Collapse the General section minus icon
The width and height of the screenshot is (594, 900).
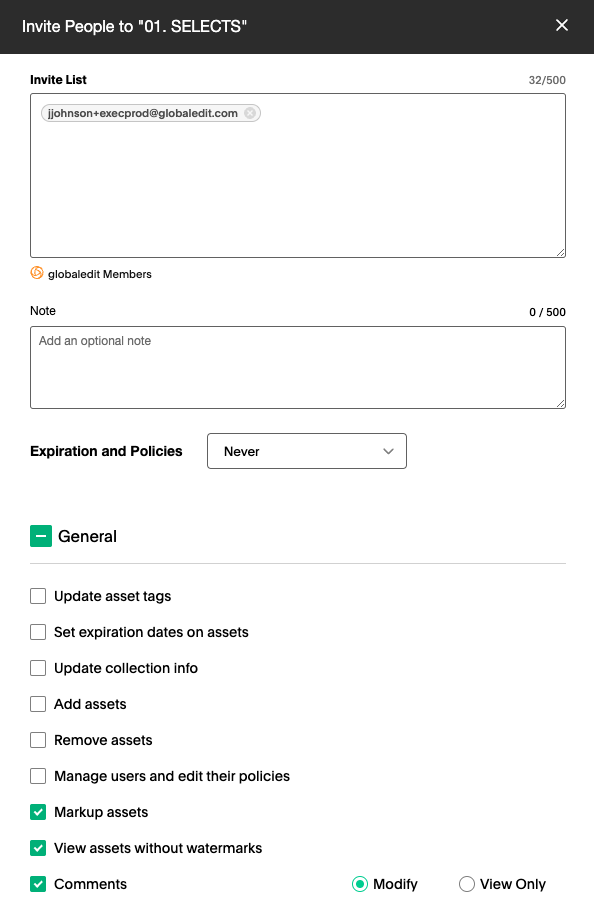41,536
